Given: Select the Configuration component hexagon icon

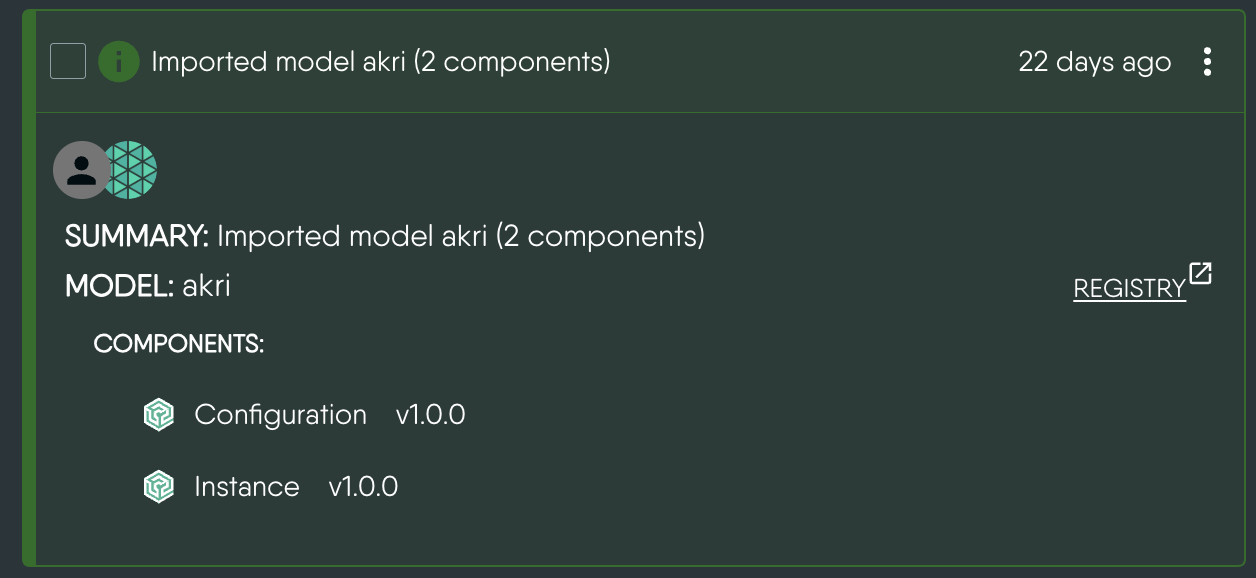Looking at the screenshot, I should [159, 413].
